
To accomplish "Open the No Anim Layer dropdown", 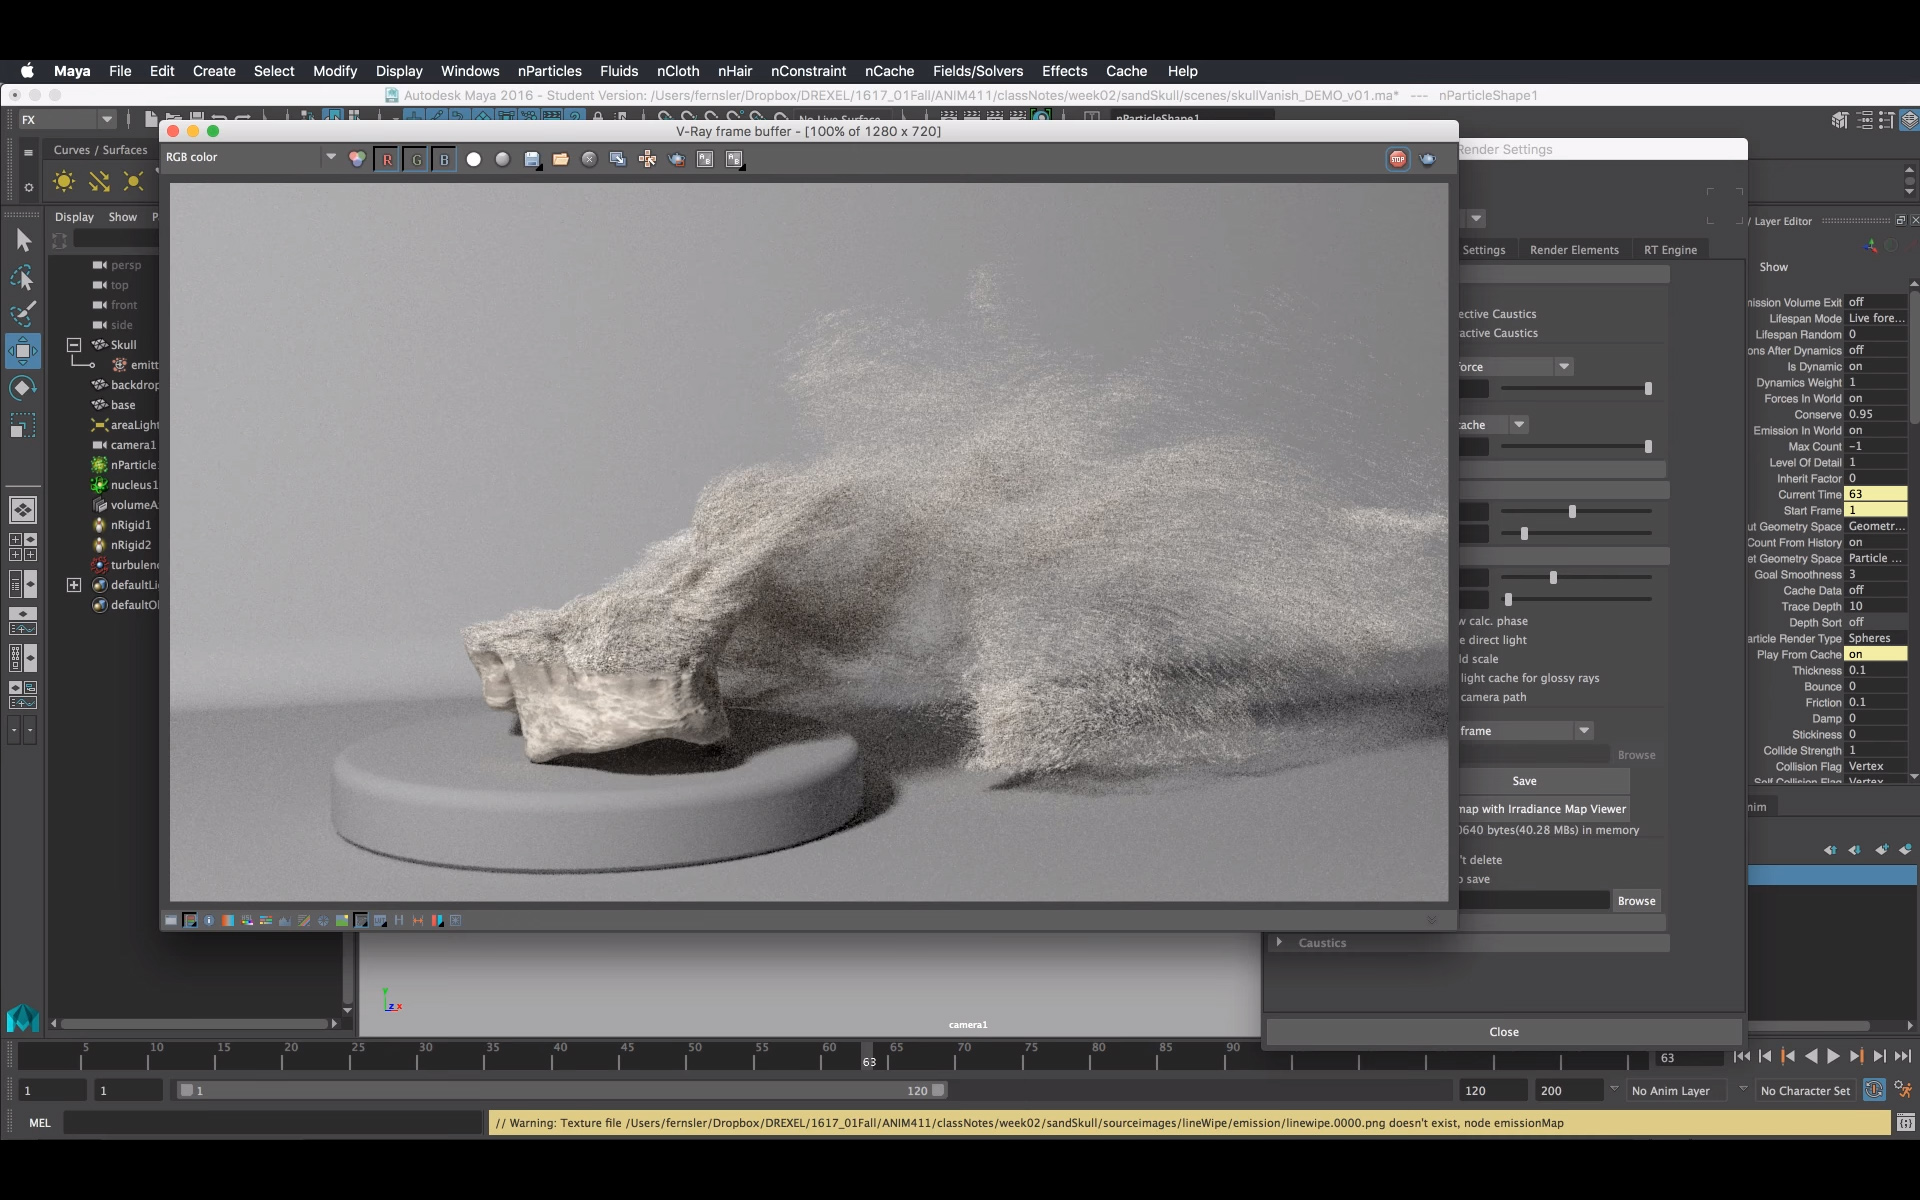I will tap(1678, 1091).
